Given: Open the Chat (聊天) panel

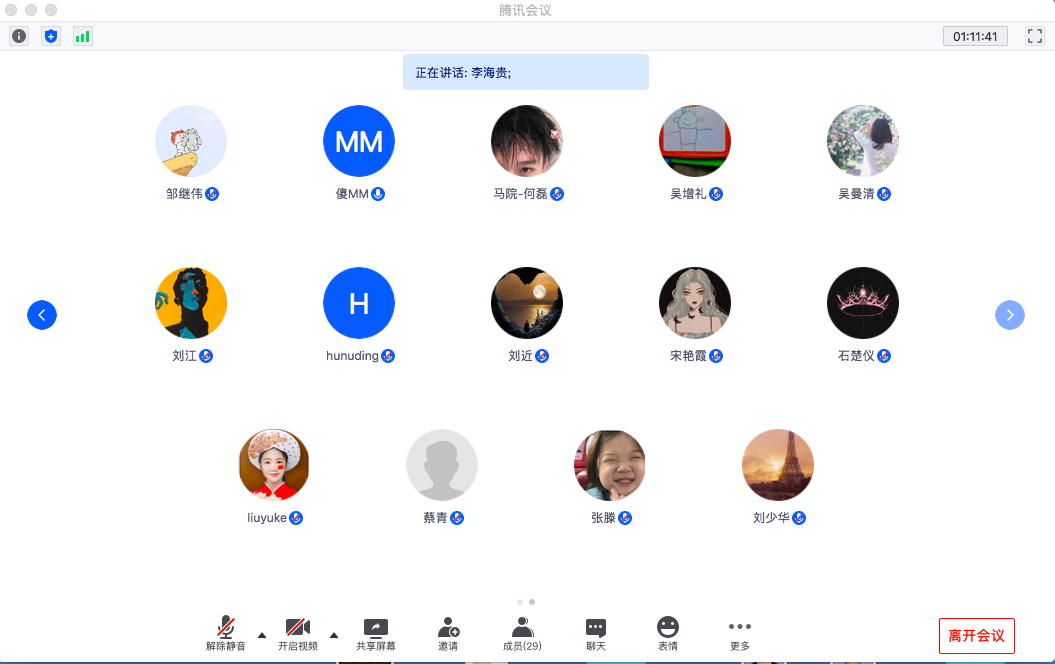Looking at the screenshot, I should [x=596, y=633].
